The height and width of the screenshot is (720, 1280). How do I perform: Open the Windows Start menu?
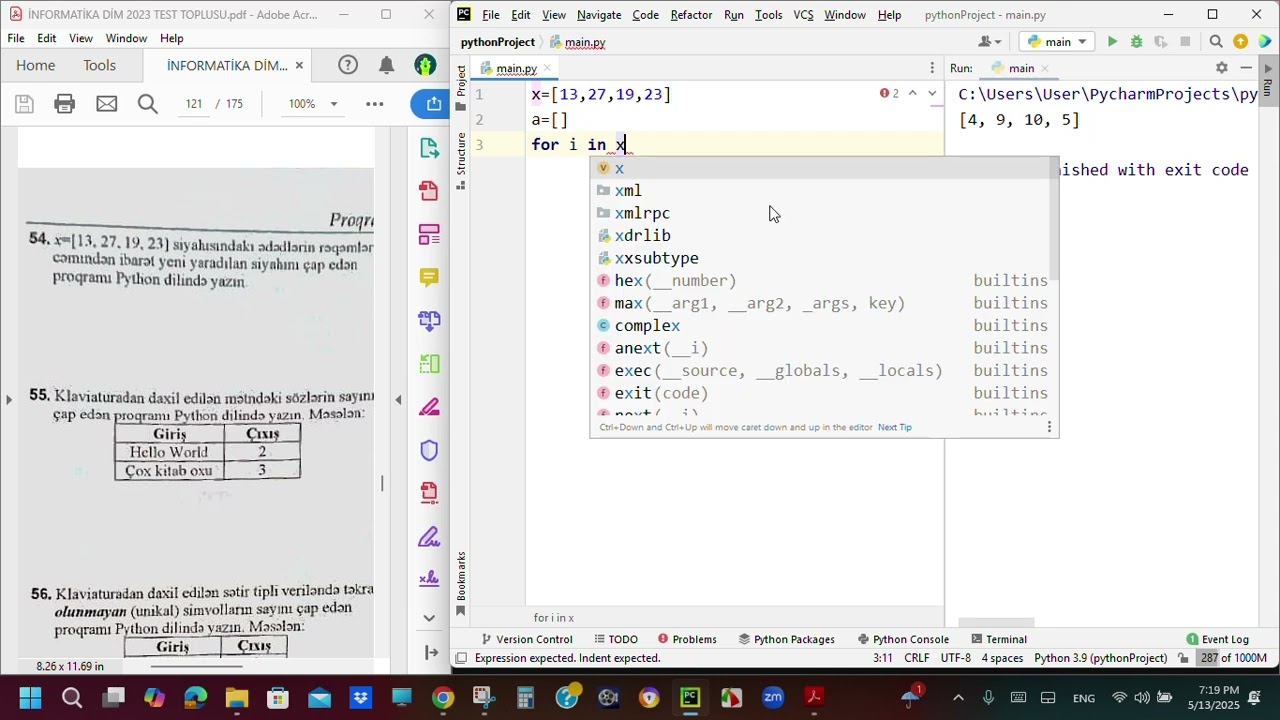pyautogui.click(x=30, y=697)
